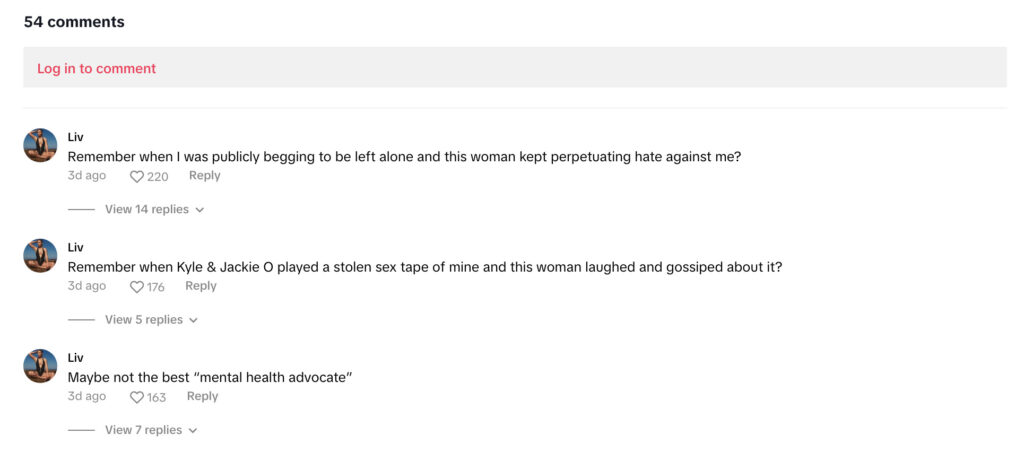Expand View 7 replies
1024x452 pixels.
pos(144,430)
